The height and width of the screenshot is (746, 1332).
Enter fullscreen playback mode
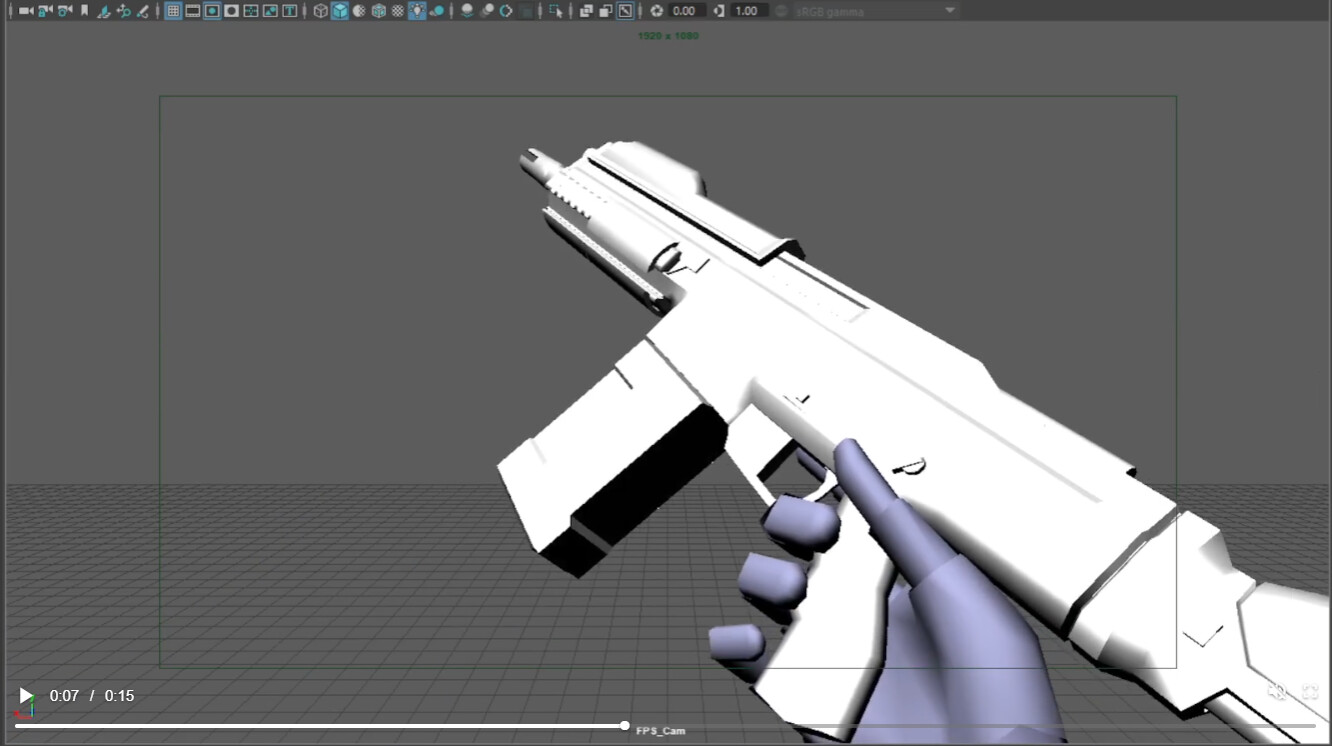tap(1310, 691)
